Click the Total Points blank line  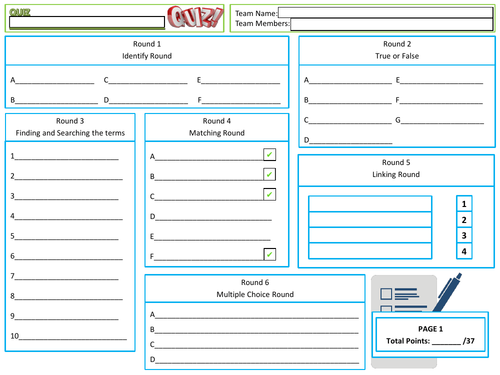(x=446, y=343)
